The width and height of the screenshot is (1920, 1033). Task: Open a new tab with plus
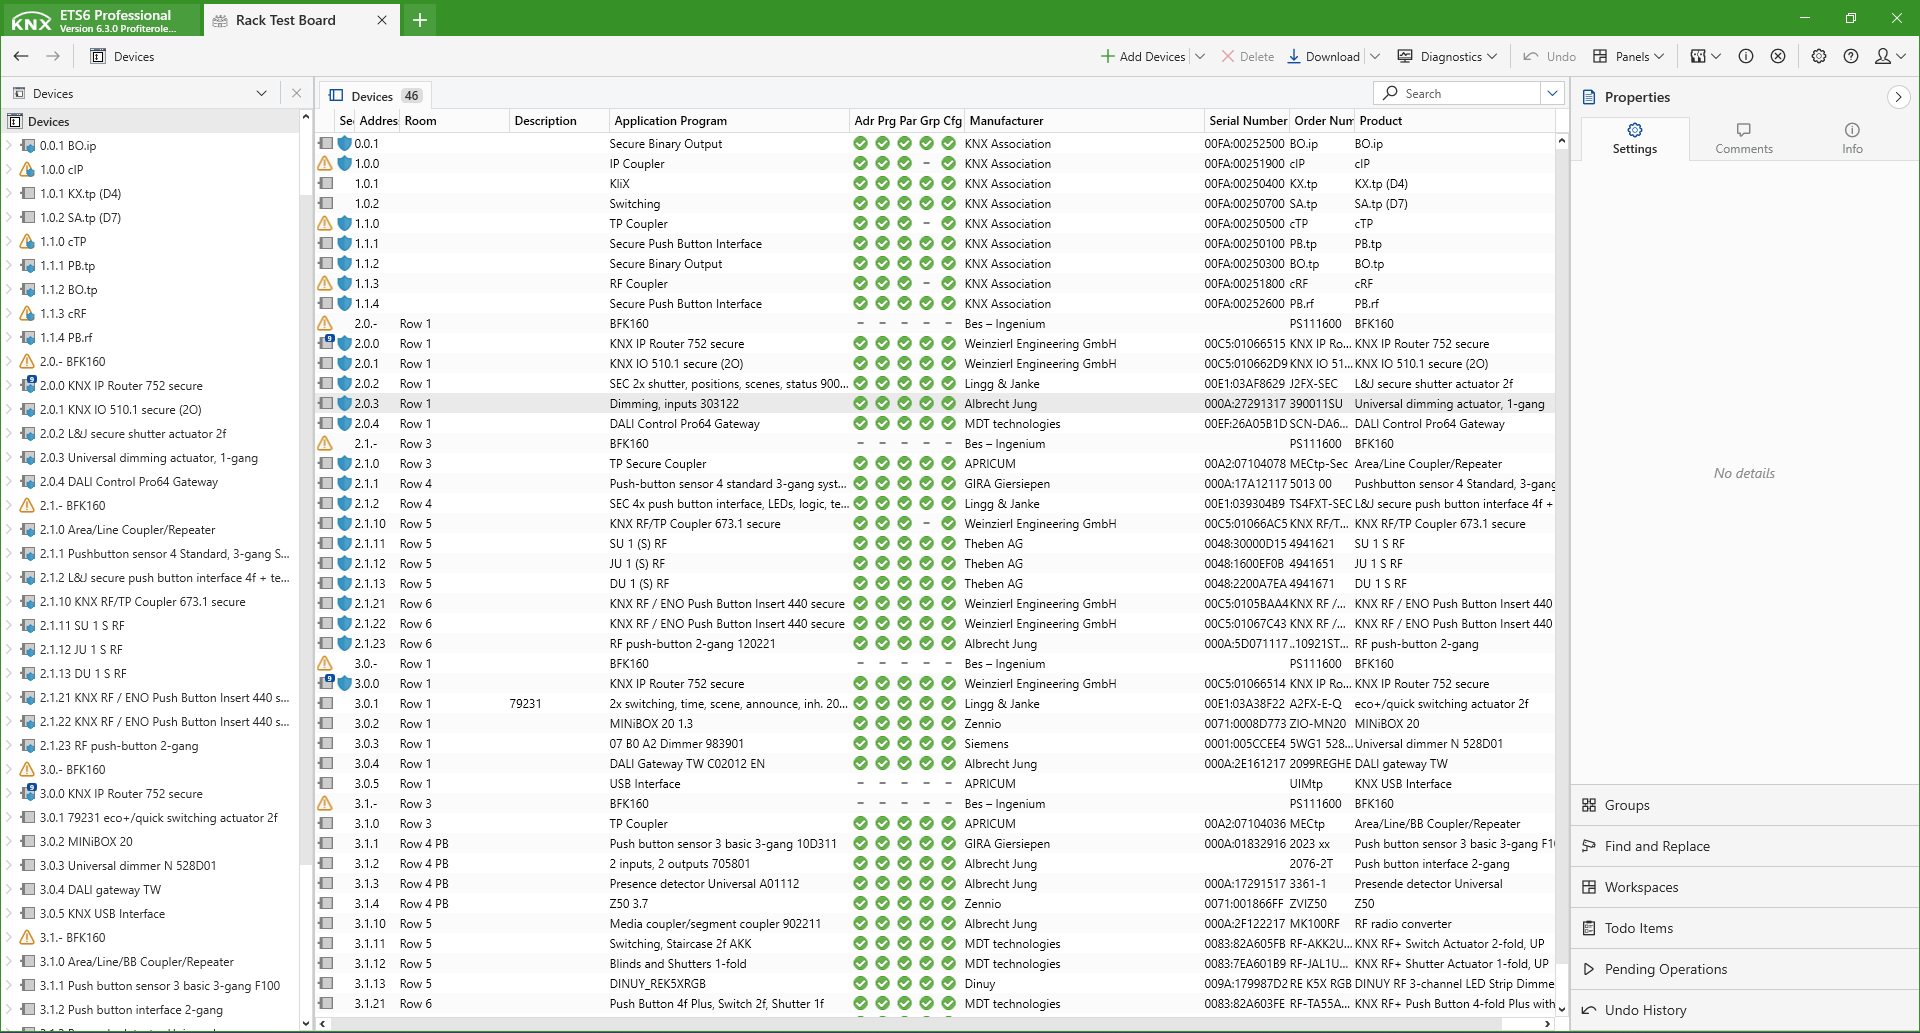coord(420,20)
